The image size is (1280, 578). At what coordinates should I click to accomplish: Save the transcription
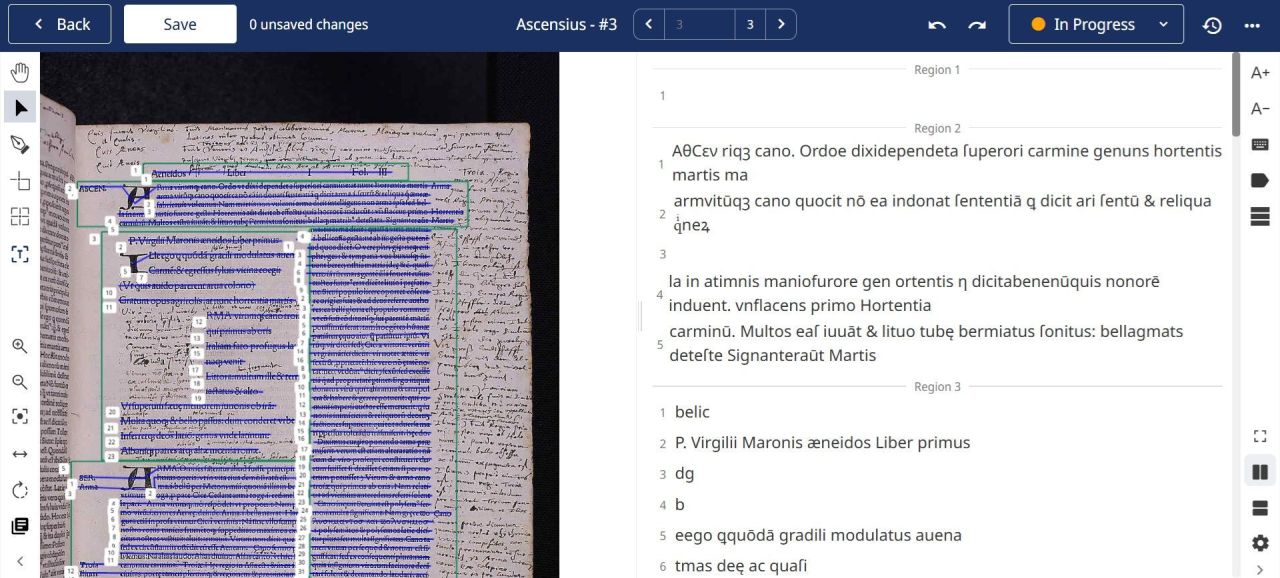tap(180, 24)
